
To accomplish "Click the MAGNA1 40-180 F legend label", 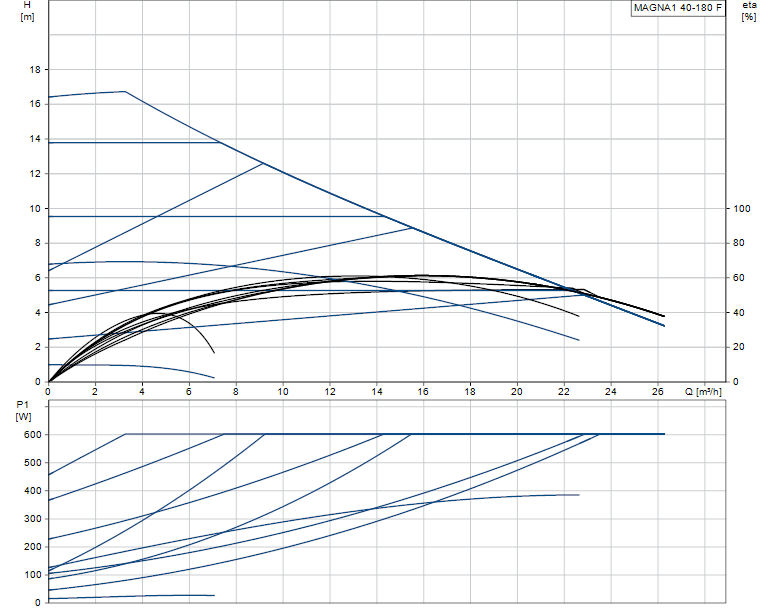I will pyautogui.click(x=677, y=8).
